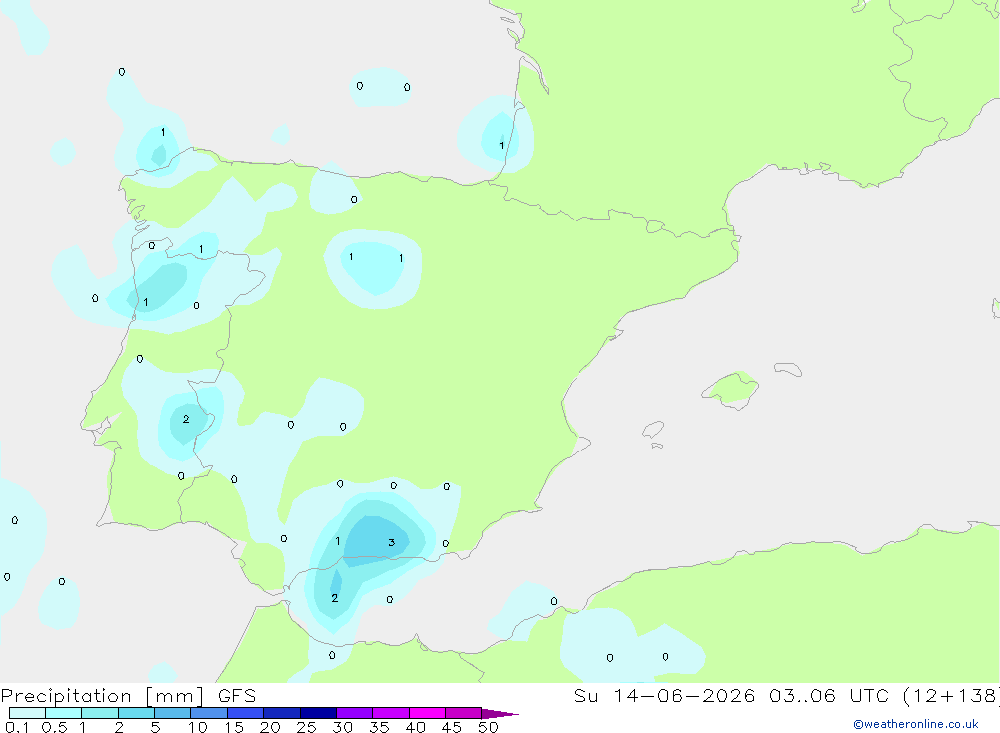
Task: Click the '(12+138)' forecast offset text
Action: (952, 695)
